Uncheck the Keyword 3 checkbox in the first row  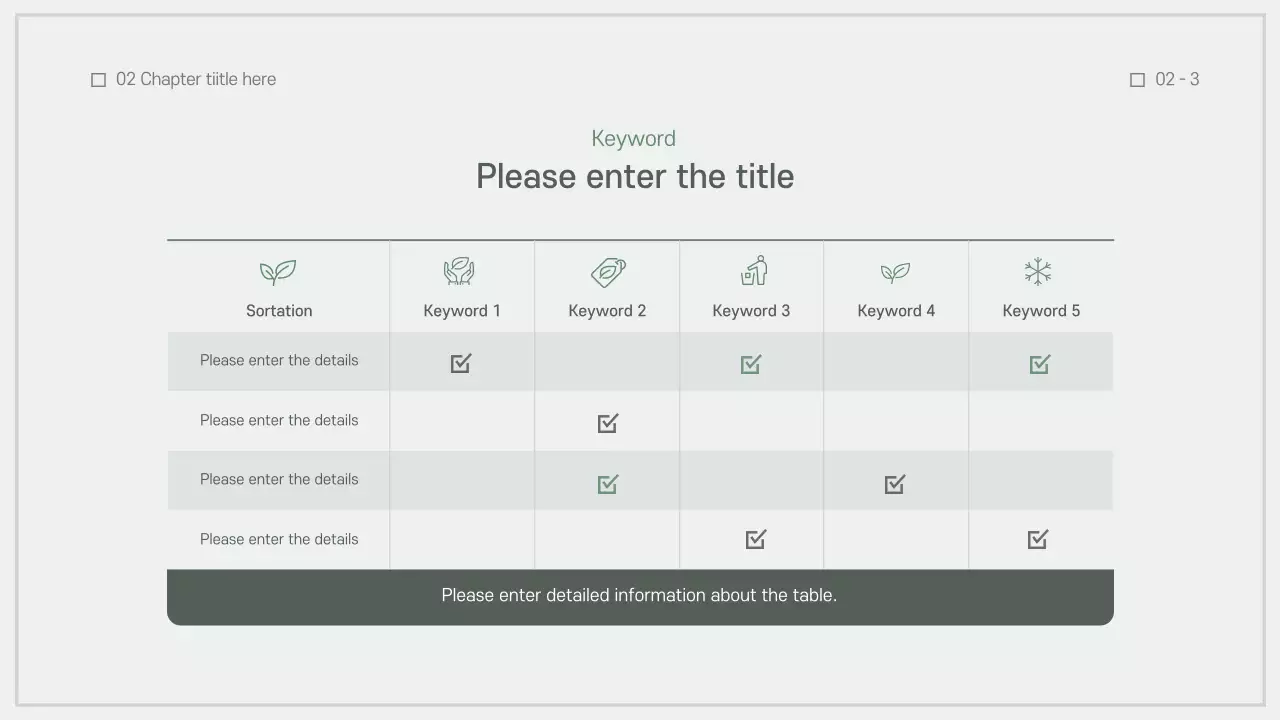751,364
